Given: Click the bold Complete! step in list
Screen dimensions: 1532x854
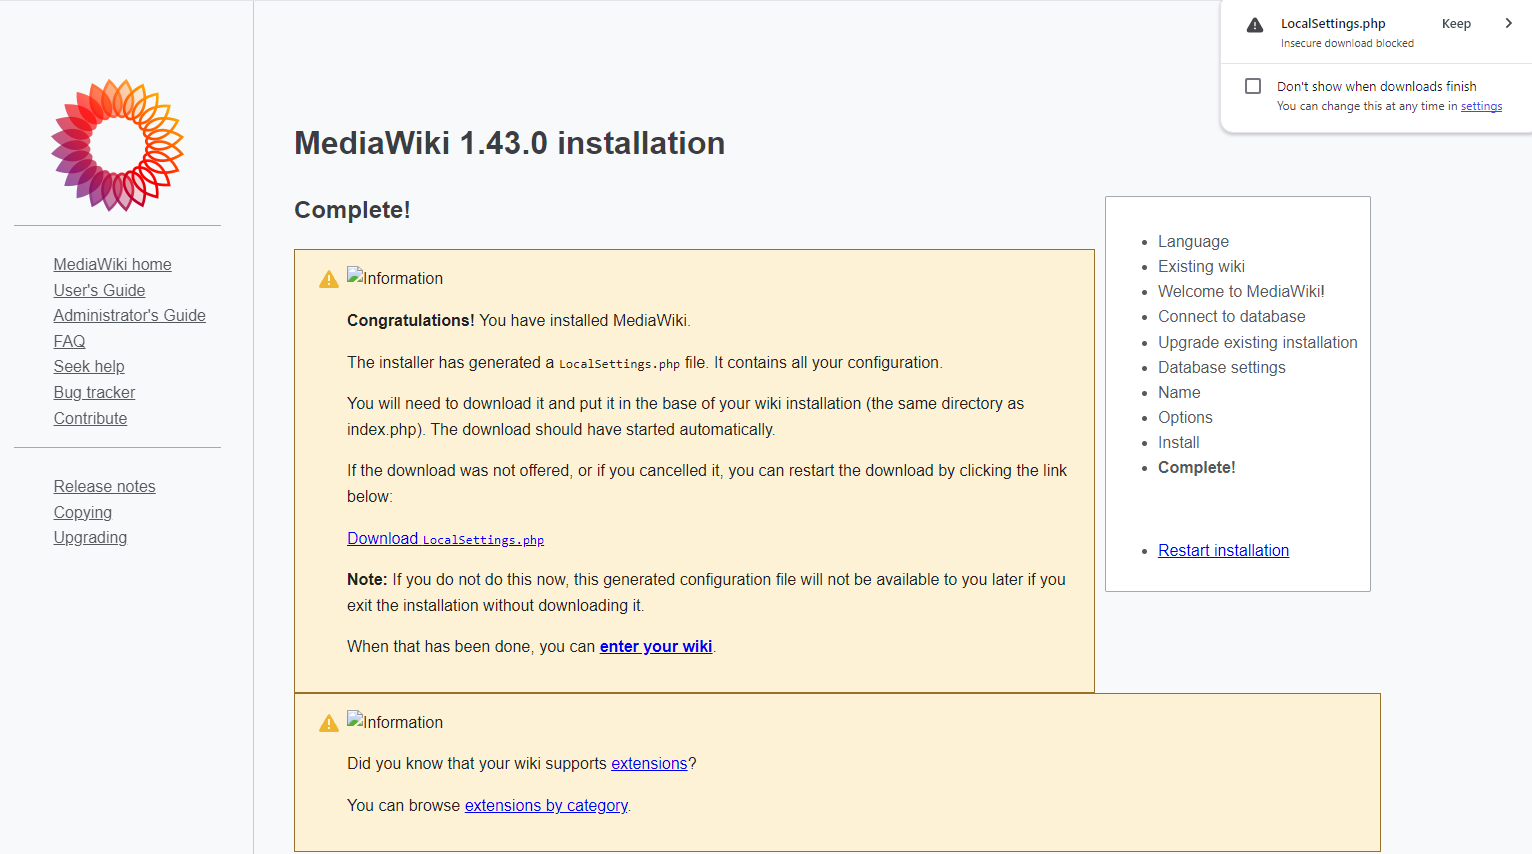Looking at the screenshot, I should coord(1196,467).
